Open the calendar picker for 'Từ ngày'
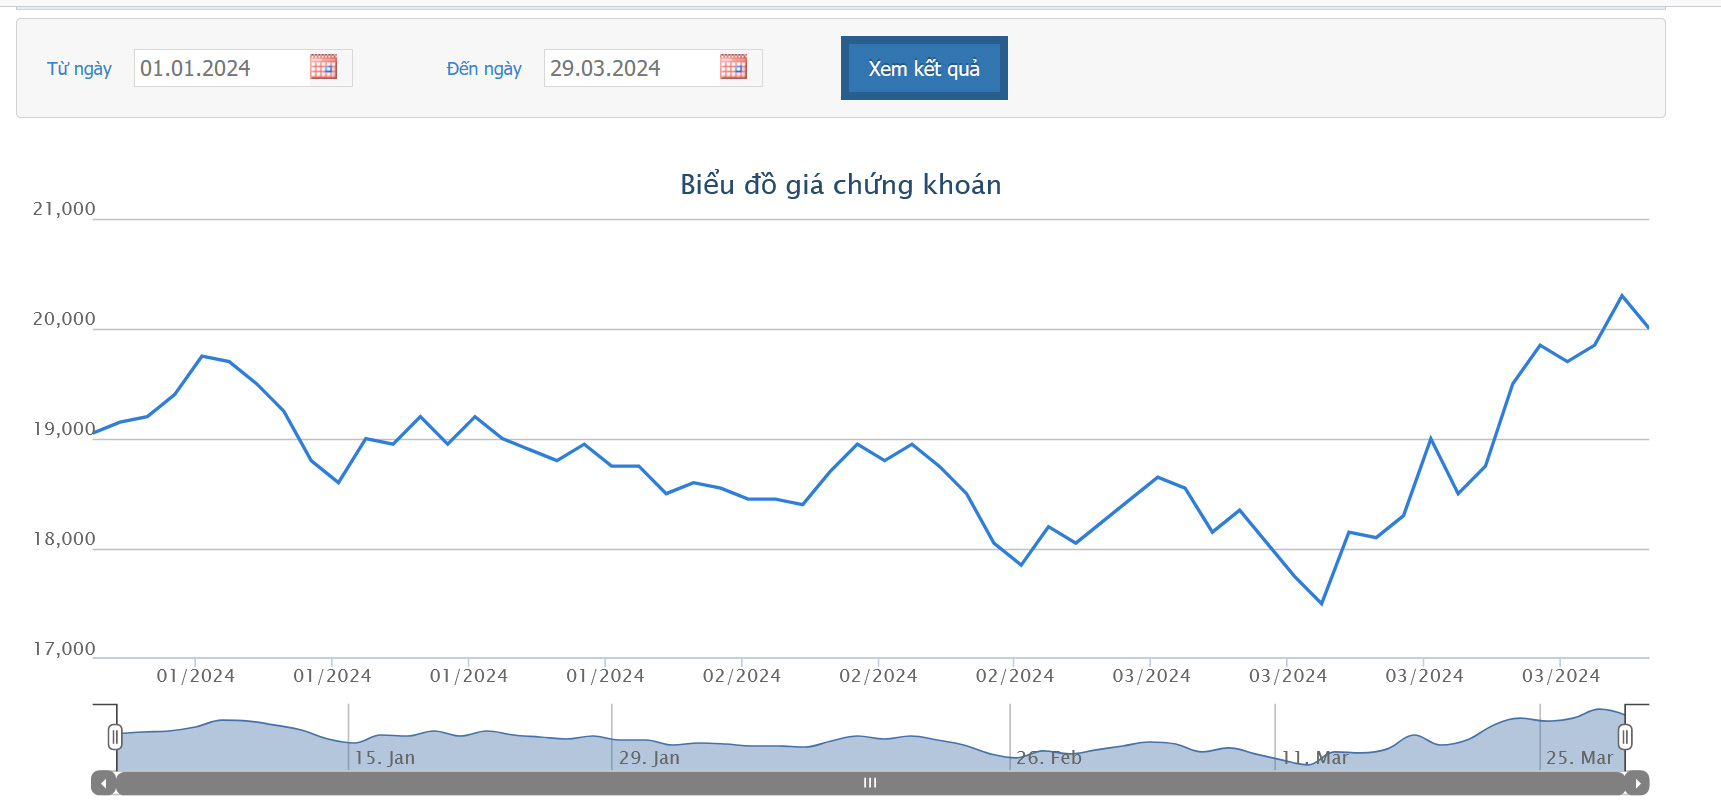 coord(323,67)
